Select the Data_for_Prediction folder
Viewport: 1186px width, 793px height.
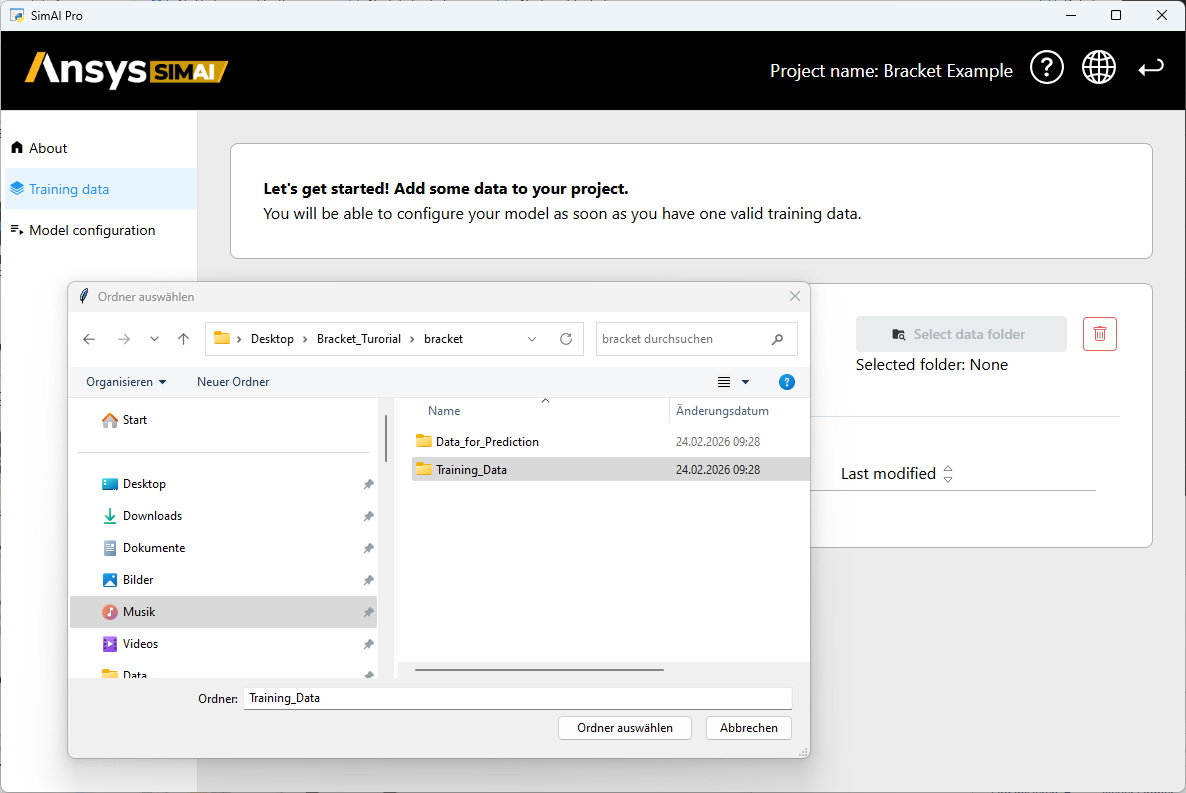[x=487, y=442]
